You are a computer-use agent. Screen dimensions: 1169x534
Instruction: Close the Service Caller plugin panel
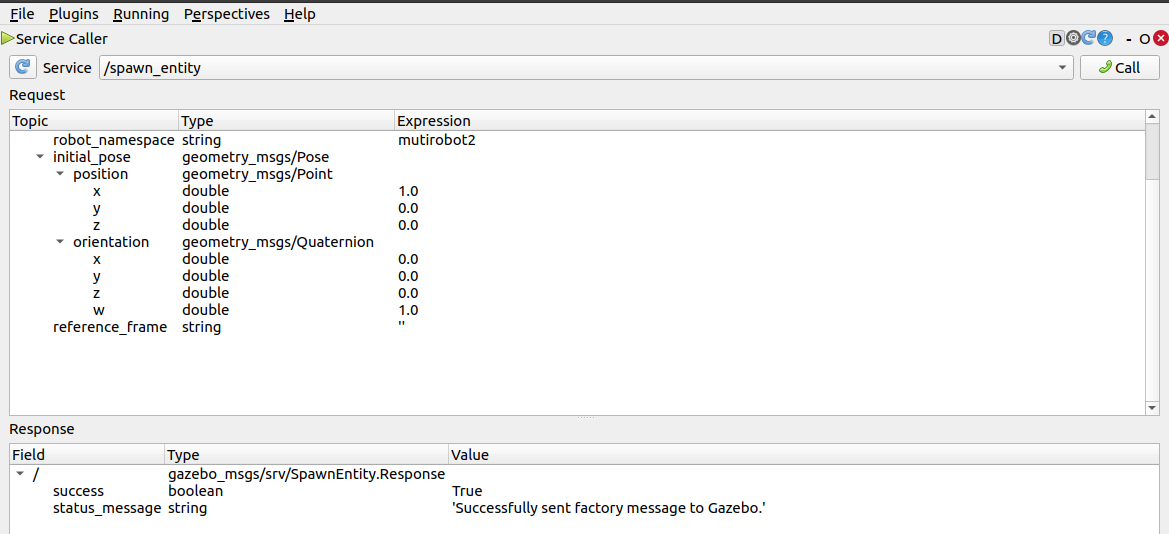[1160, 39]
